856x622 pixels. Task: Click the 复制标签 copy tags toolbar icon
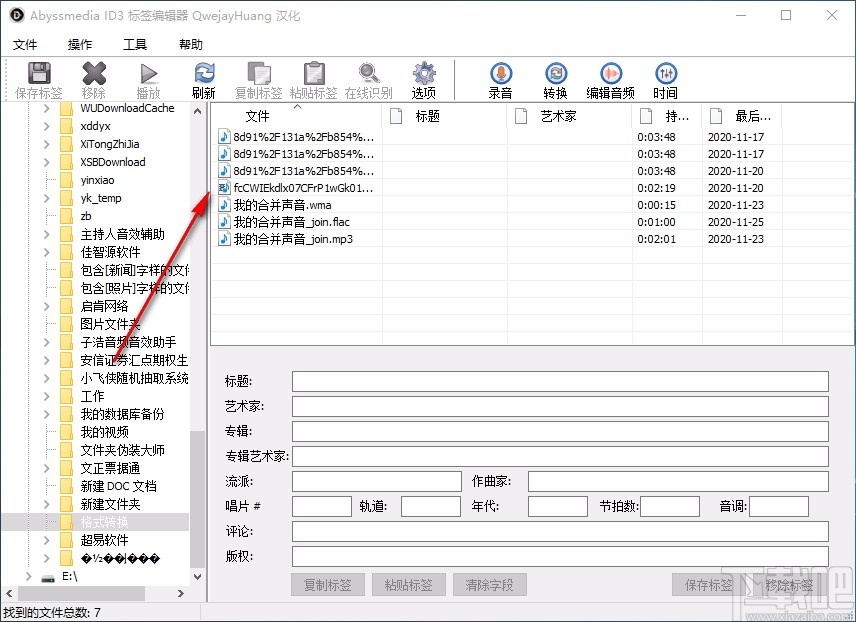coord(258,78)
